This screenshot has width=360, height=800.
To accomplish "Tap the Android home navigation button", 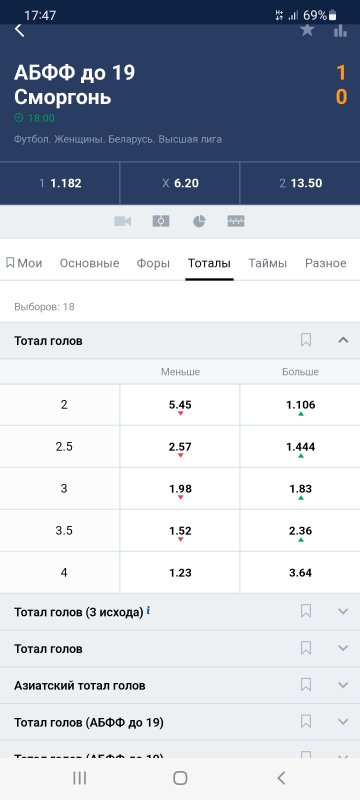I will pyautogui.click(x=180, y=778).
